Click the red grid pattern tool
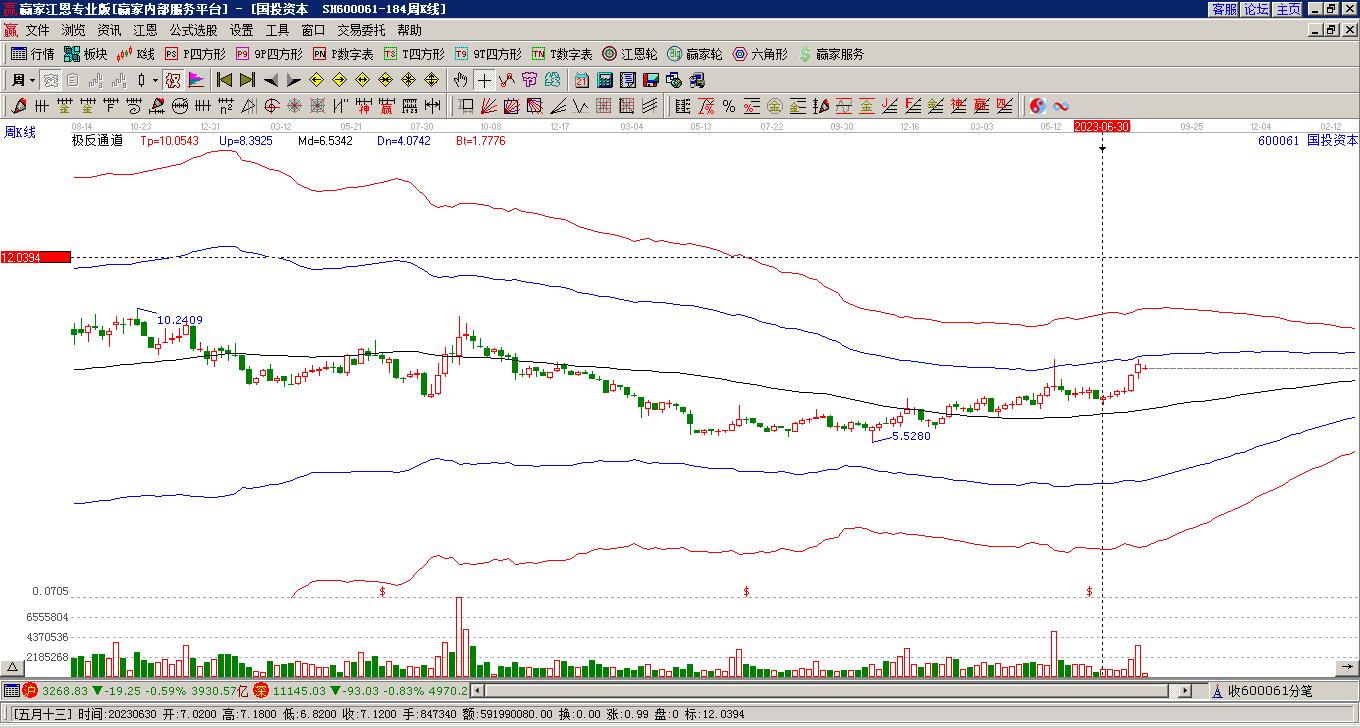Screen dimensions: 1360x728 point(604,106)
